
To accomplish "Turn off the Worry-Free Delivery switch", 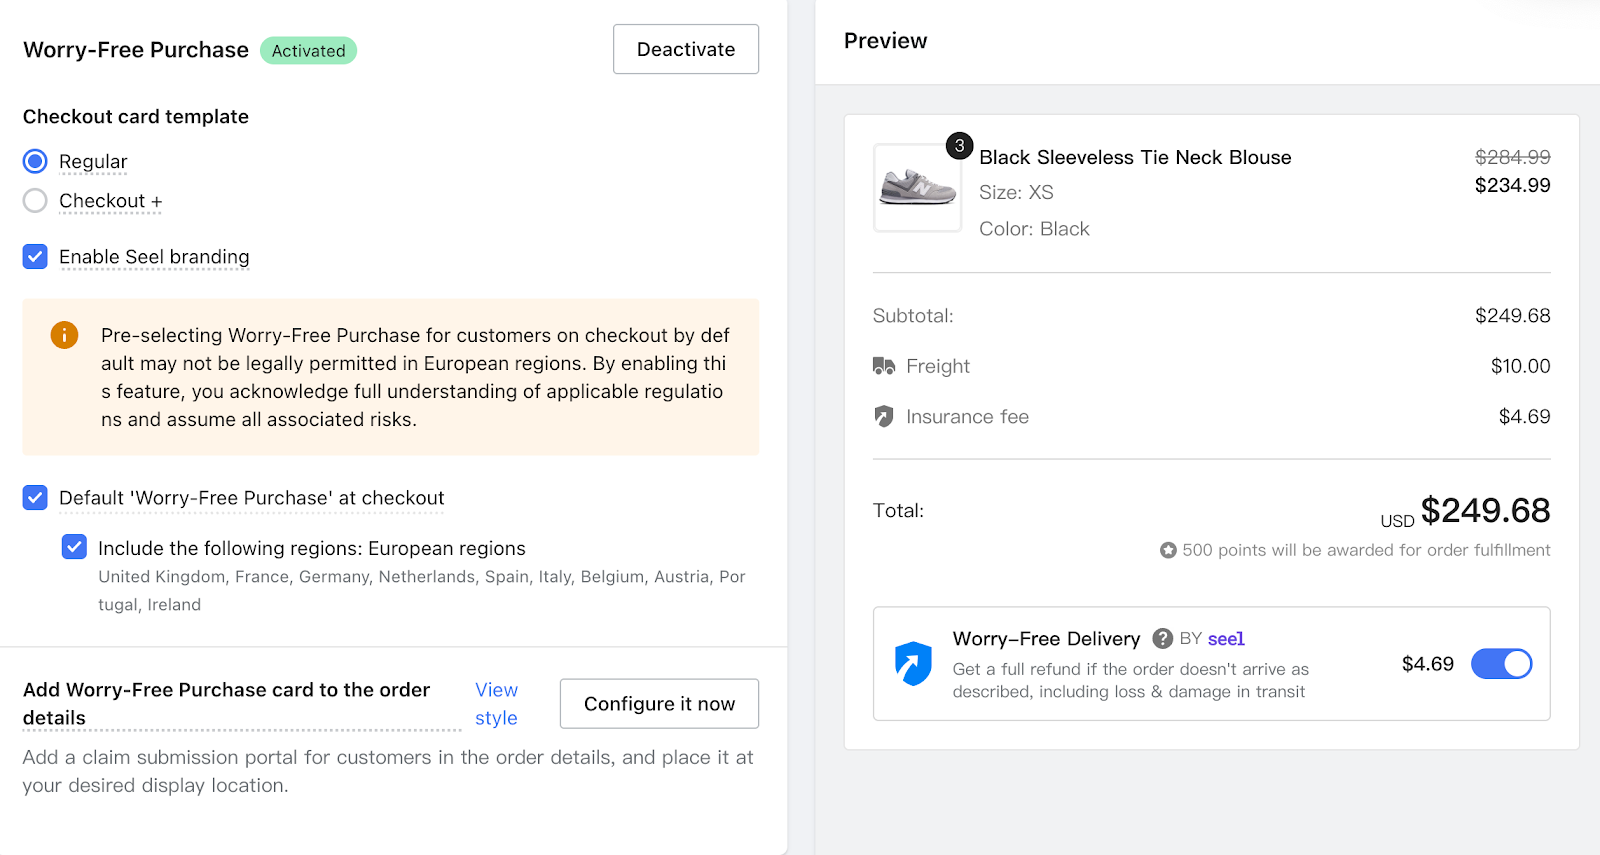I will (1501, 664).
